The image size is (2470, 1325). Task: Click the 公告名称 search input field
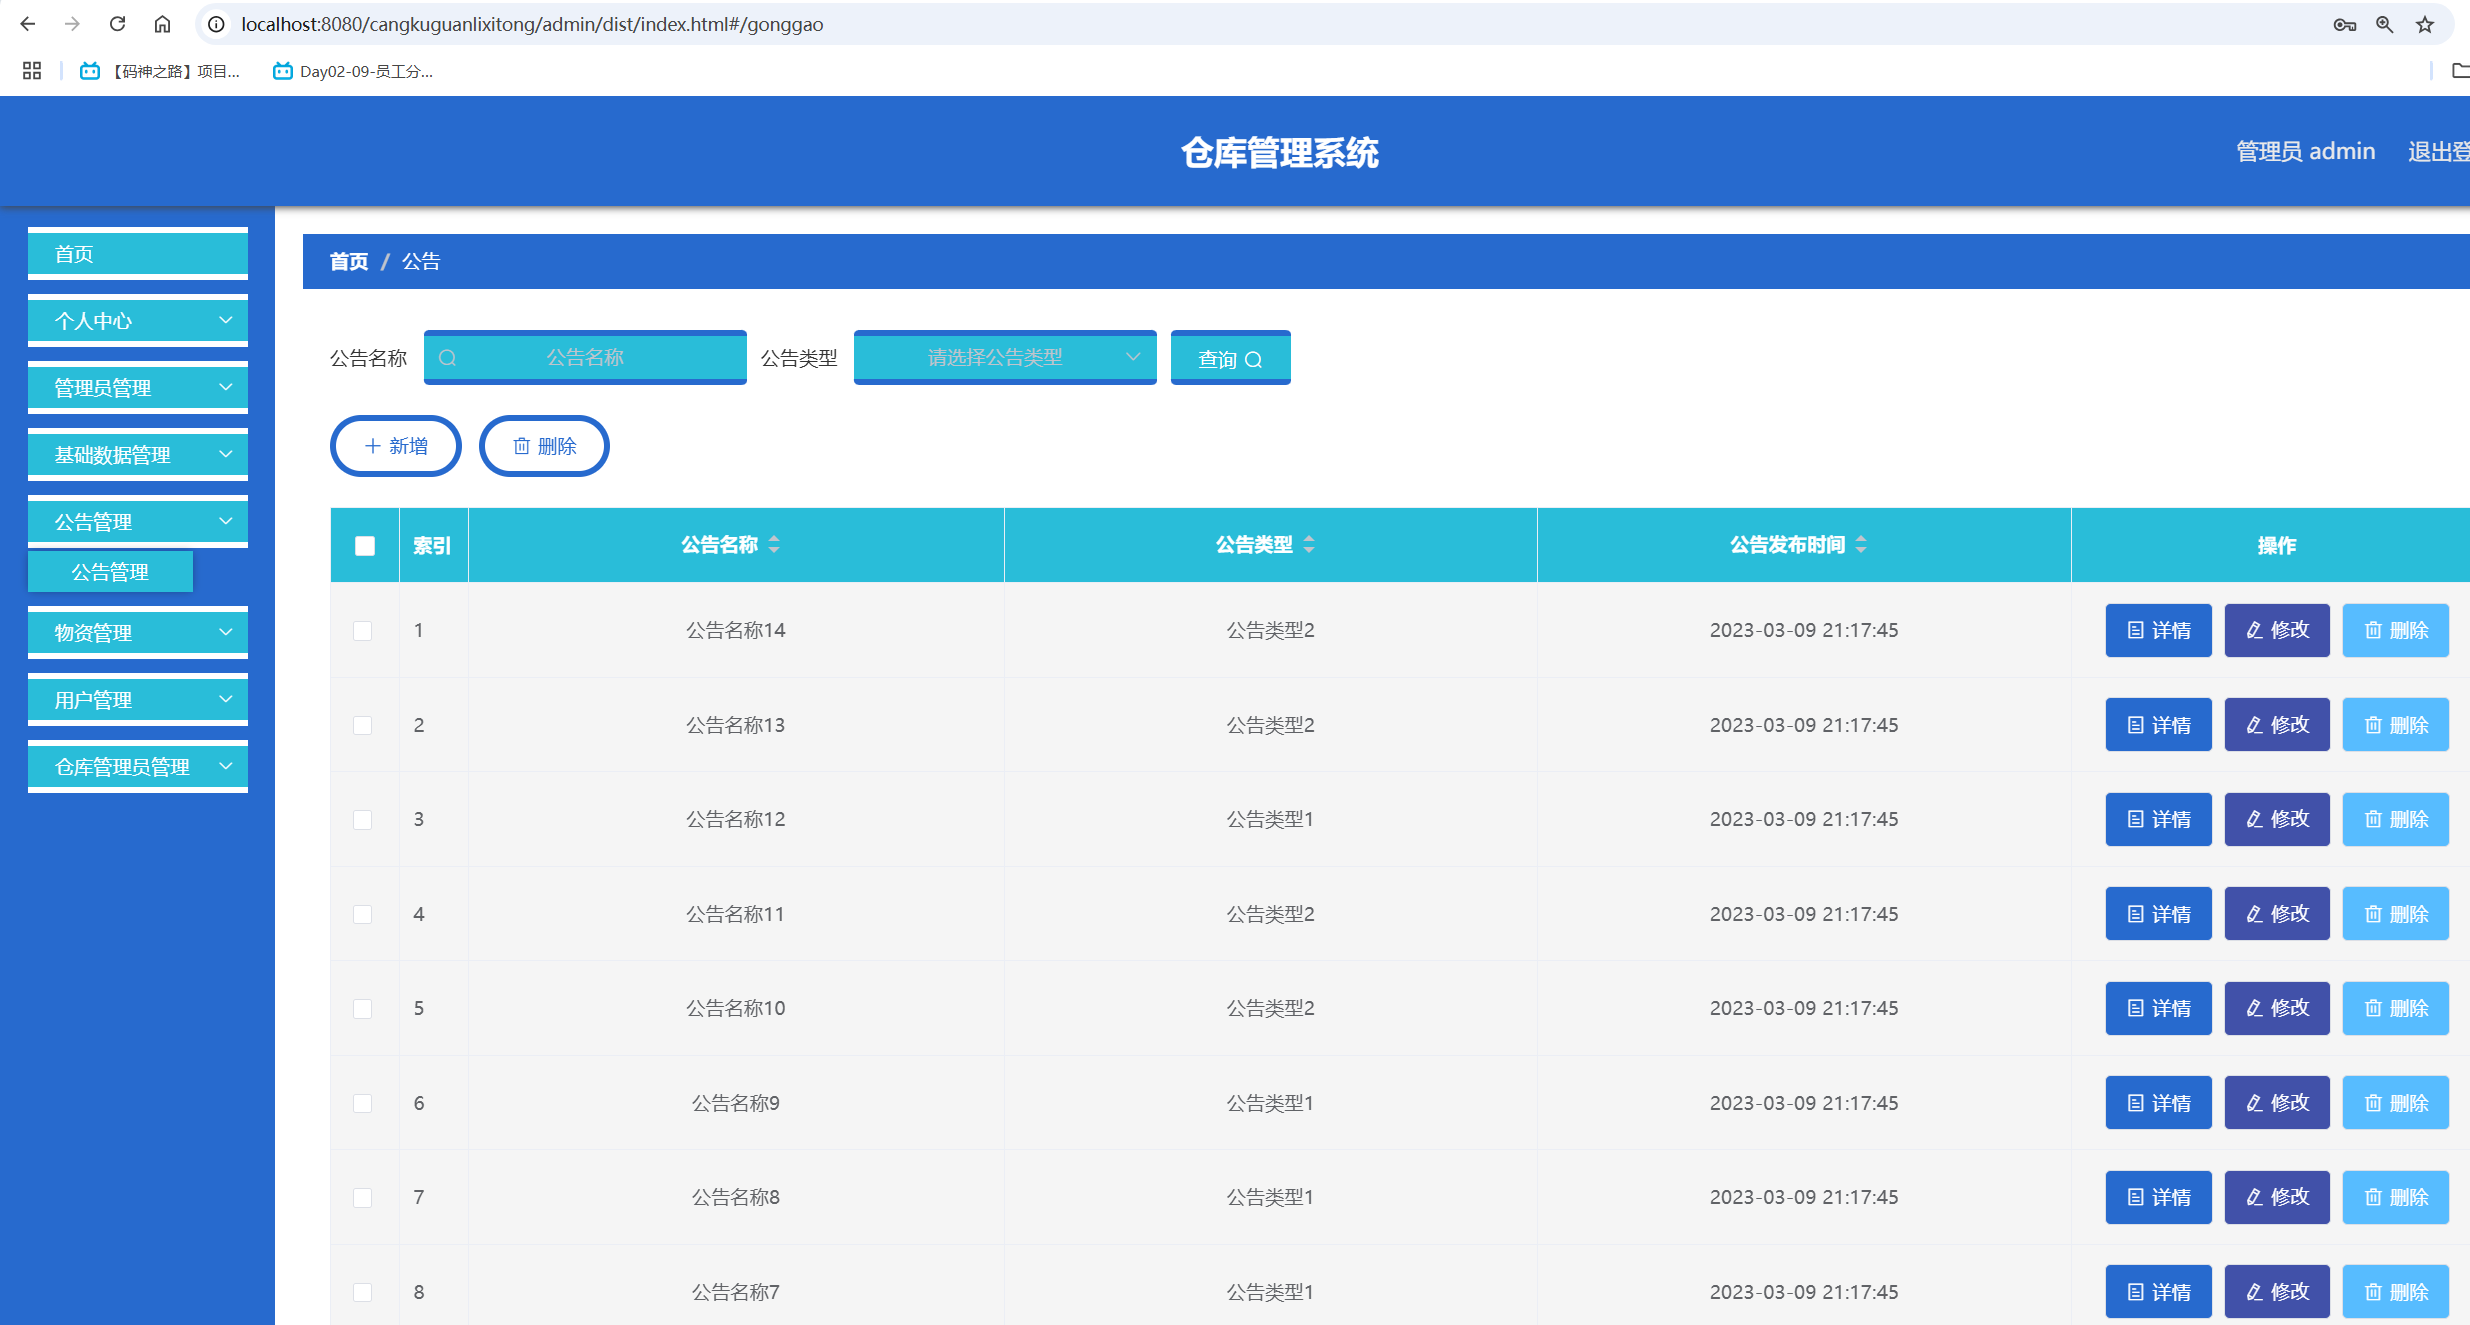click(585, 357)
